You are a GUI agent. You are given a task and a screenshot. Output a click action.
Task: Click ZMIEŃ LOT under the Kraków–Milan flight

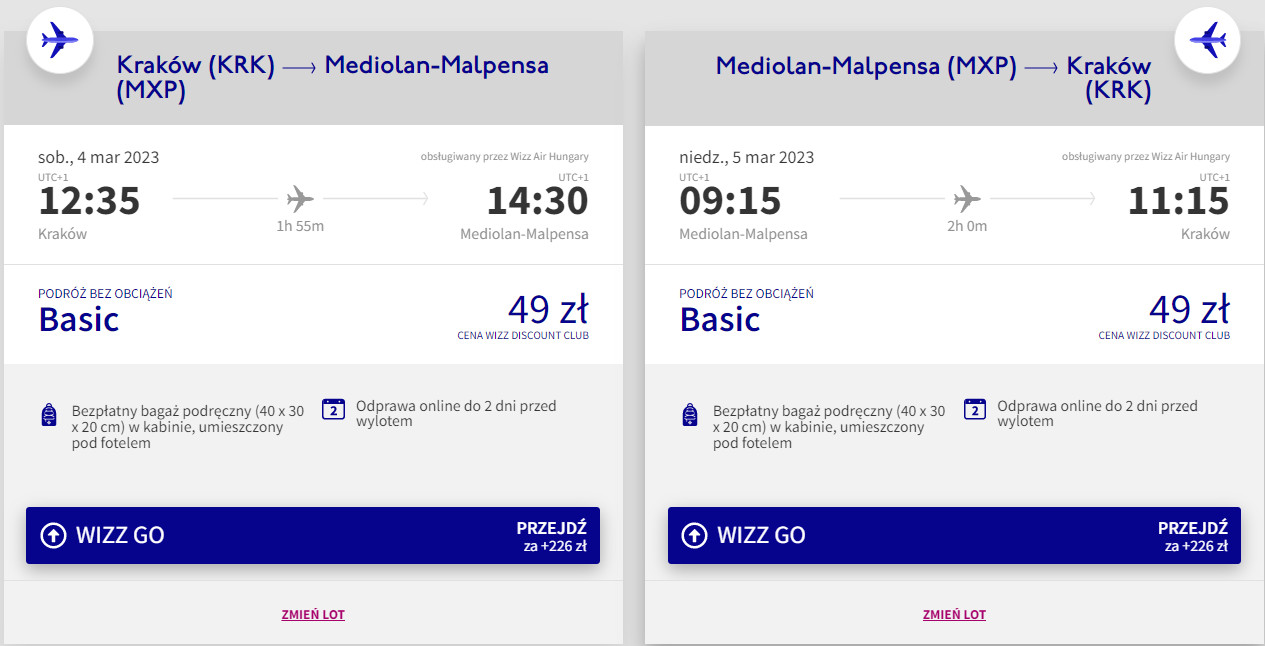pyautogui.click(x=313, y=615)
